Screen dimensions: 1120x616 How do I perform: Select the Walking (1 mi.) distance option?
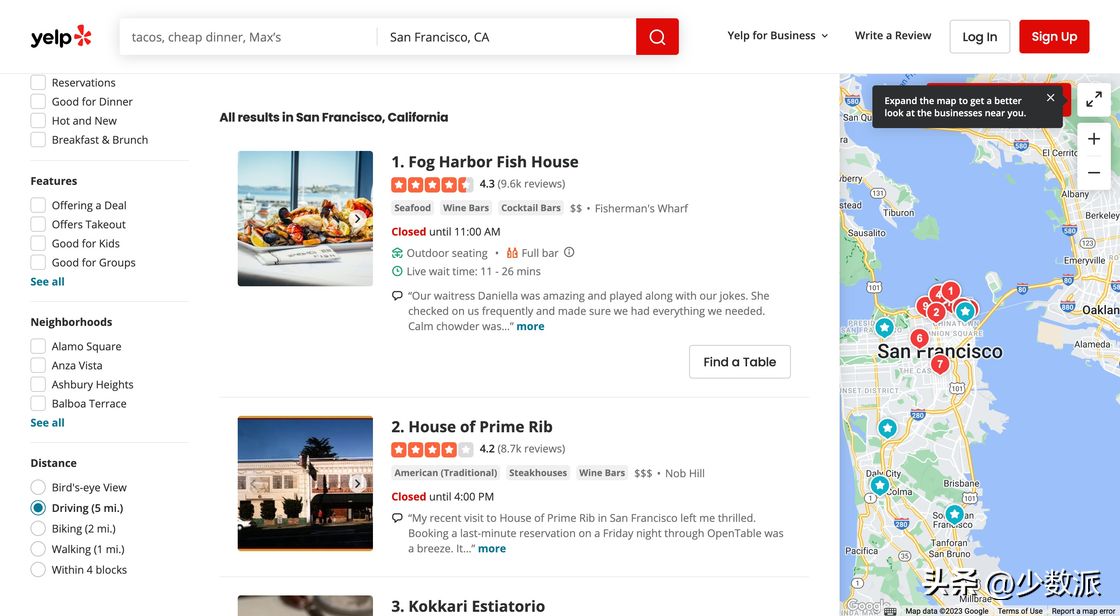point(38,549)
